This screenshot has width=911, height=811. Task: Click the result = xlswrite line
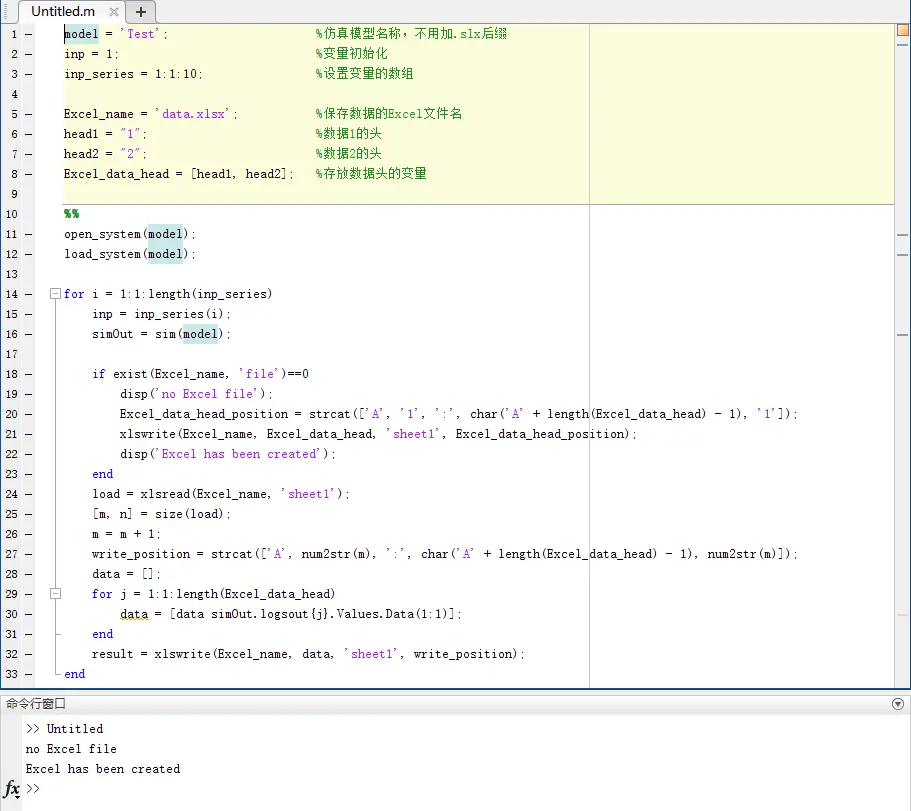308,654
